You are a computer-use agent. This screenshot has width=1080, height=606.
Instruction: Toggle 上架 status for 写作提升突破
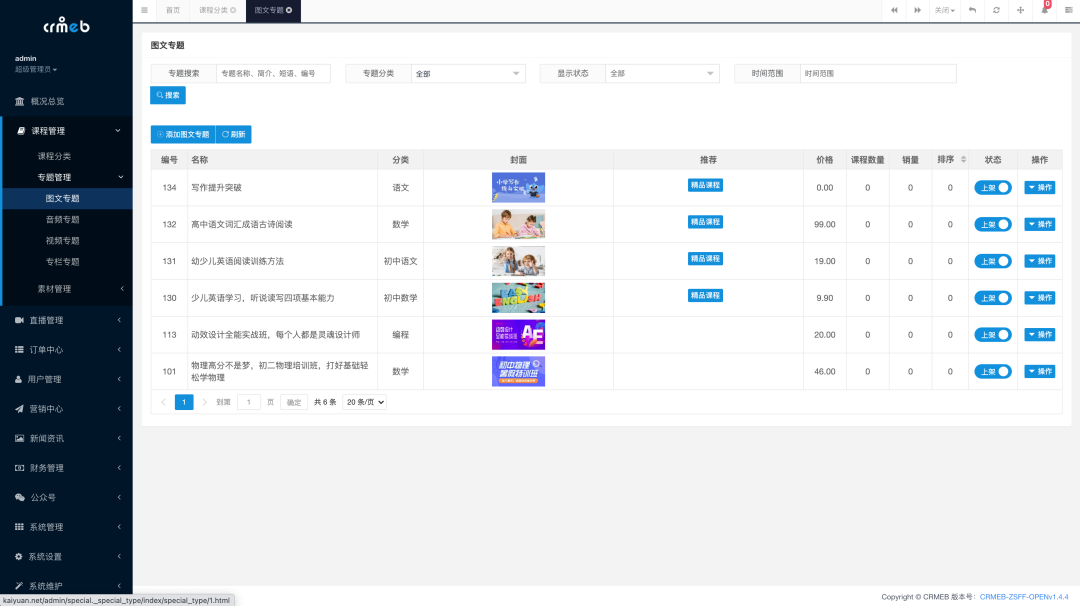pos(992,187)
